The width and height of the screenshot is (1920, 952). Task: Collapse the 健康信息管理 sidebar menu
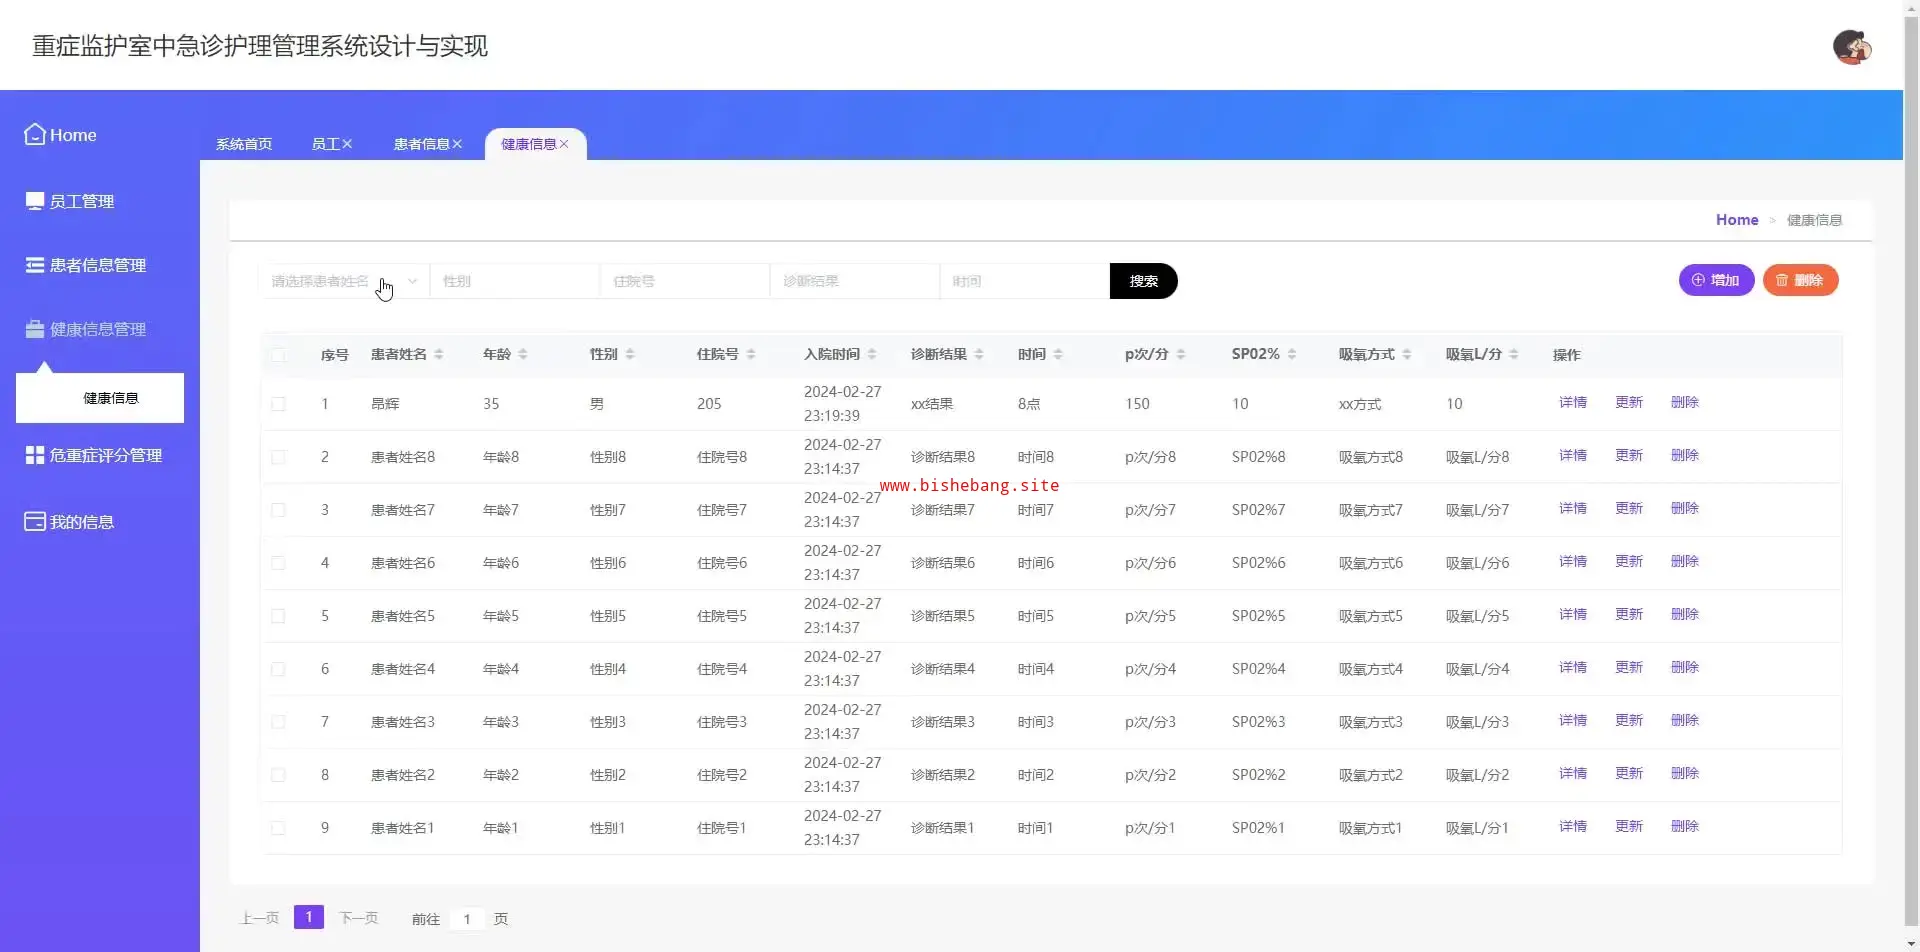(98, 329)
